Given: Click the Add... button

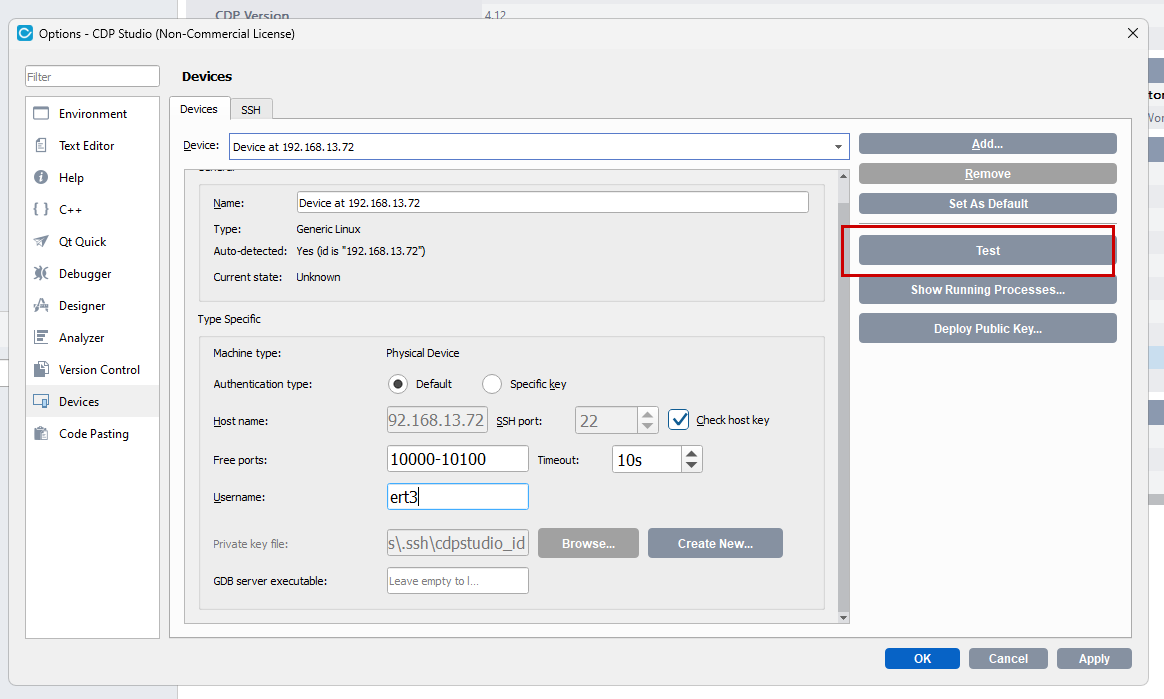Looking at the screenshot, I should 987,144.
